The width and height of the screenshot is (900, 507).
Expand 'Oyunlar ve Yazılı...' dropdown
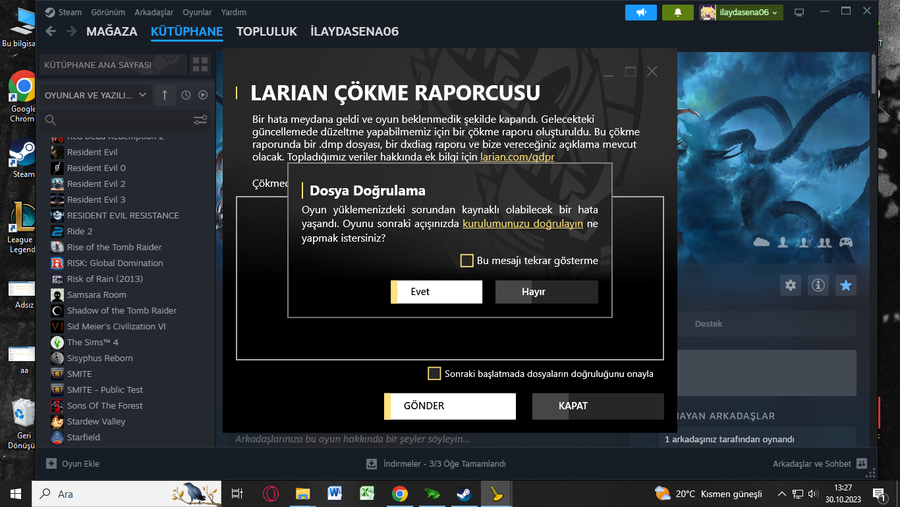click(x=95, y=95)
